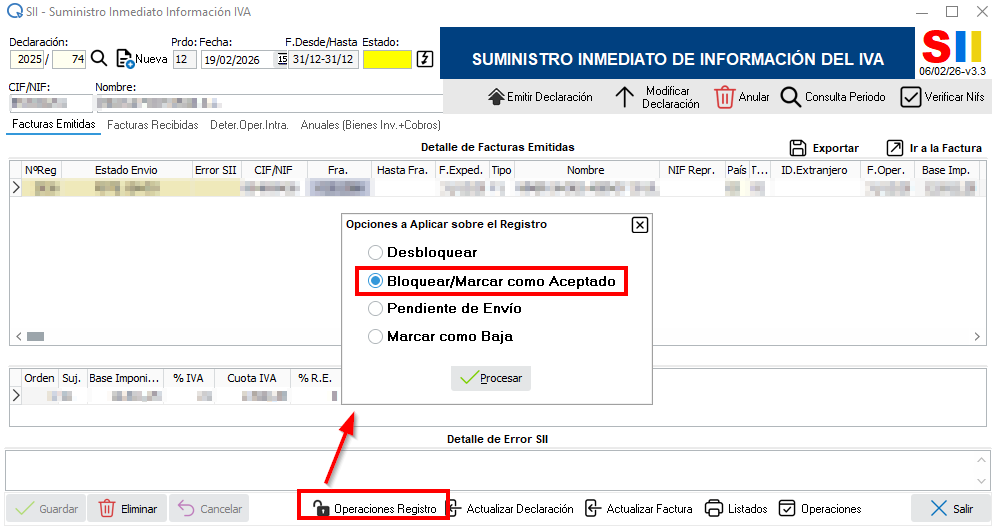Click Exportar
Viewport: 996px width, 526px height.
point(824,148)
